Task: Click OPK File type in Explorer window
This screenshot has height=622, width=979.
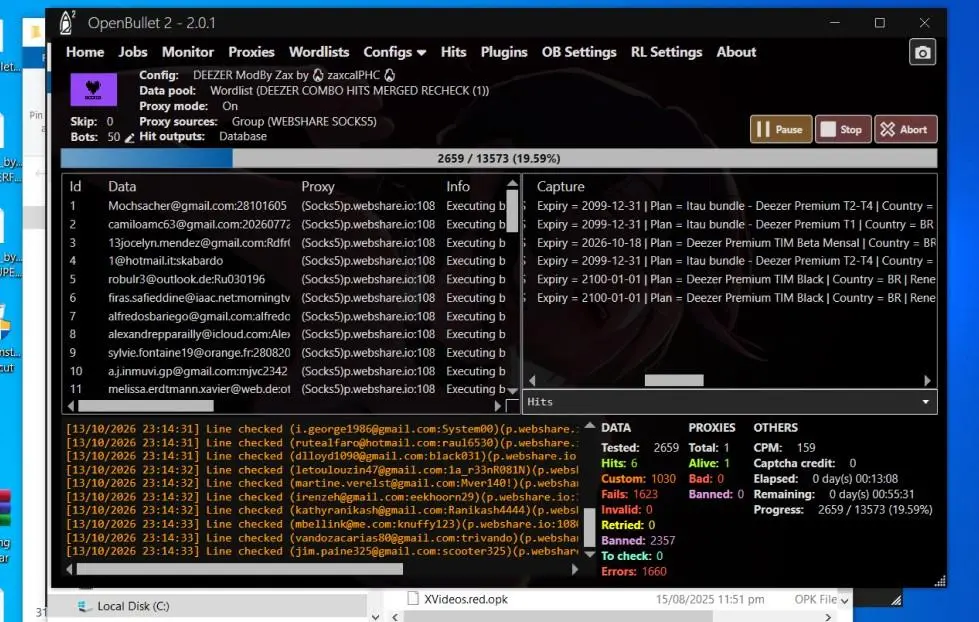Action: coord(815,600)
